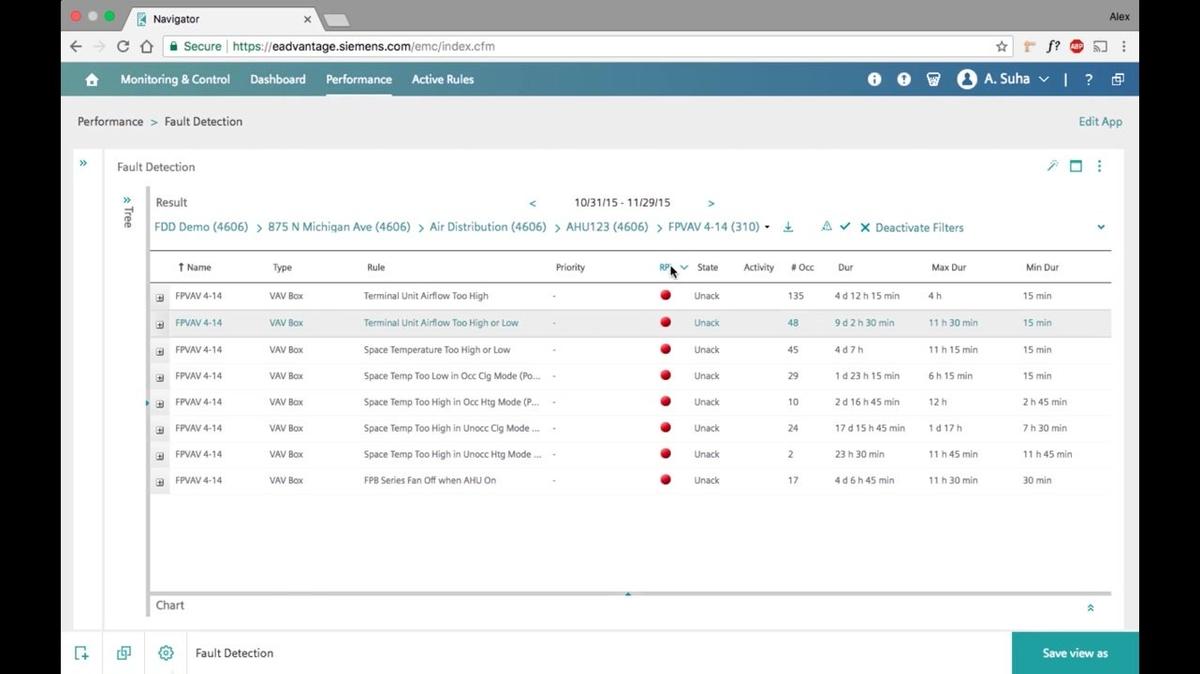This screenshot has width=1200, height=674.
Task: Sort by the Max Dur column header
Action: click(947, 268)
